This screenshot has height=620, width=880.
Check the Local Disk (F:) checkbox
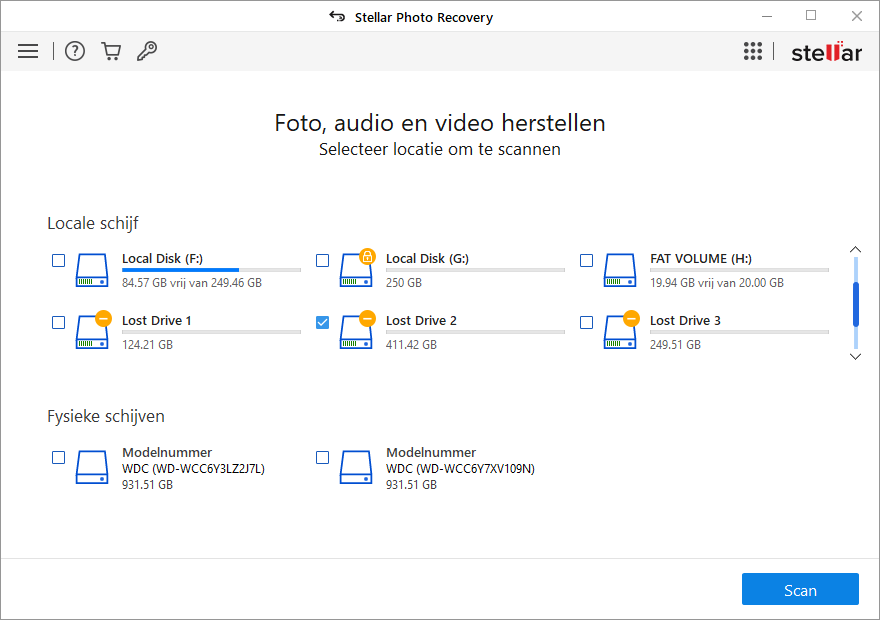tap(58, 260)
